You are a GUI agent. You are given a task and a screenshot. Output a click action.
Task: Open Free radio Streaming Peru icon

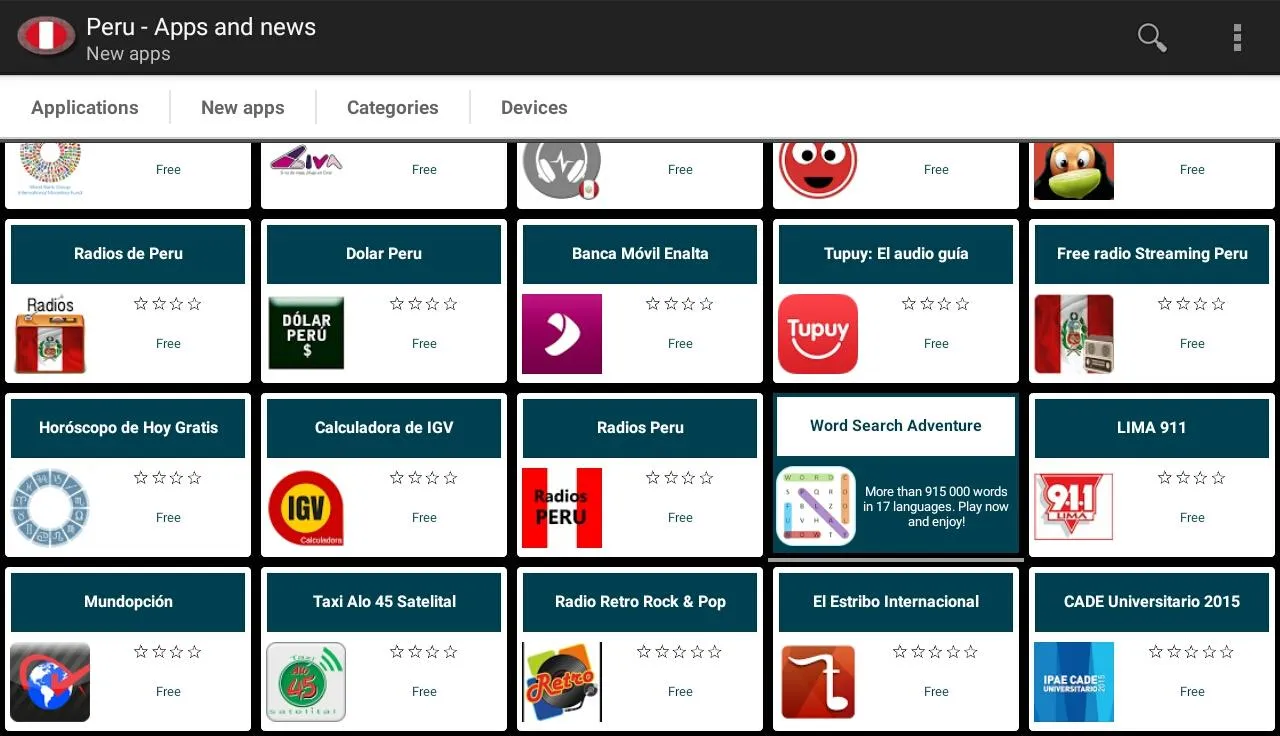coord(1074,334)
